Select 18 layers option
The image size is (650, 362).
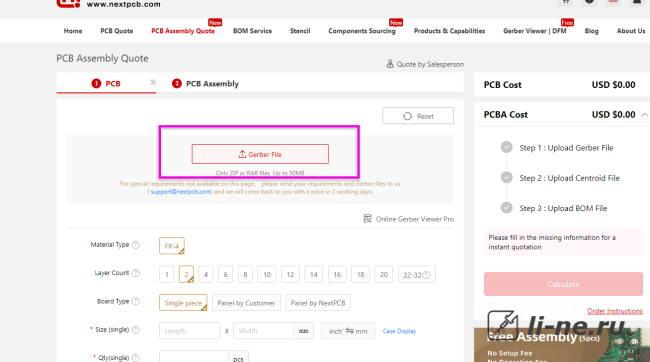[x=361, y=275]
